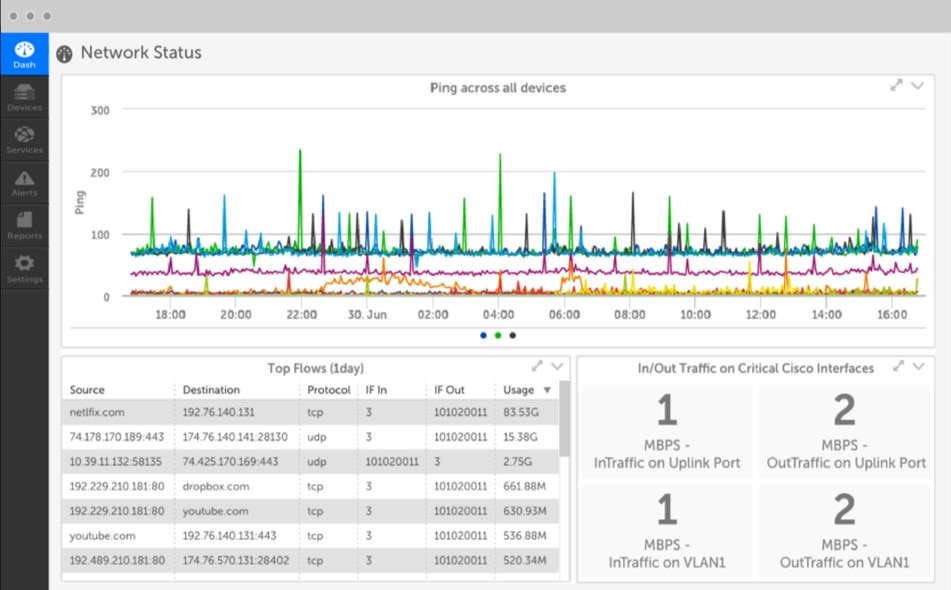
Task: Open Reports from the sidebar
Action: [24, 226]
